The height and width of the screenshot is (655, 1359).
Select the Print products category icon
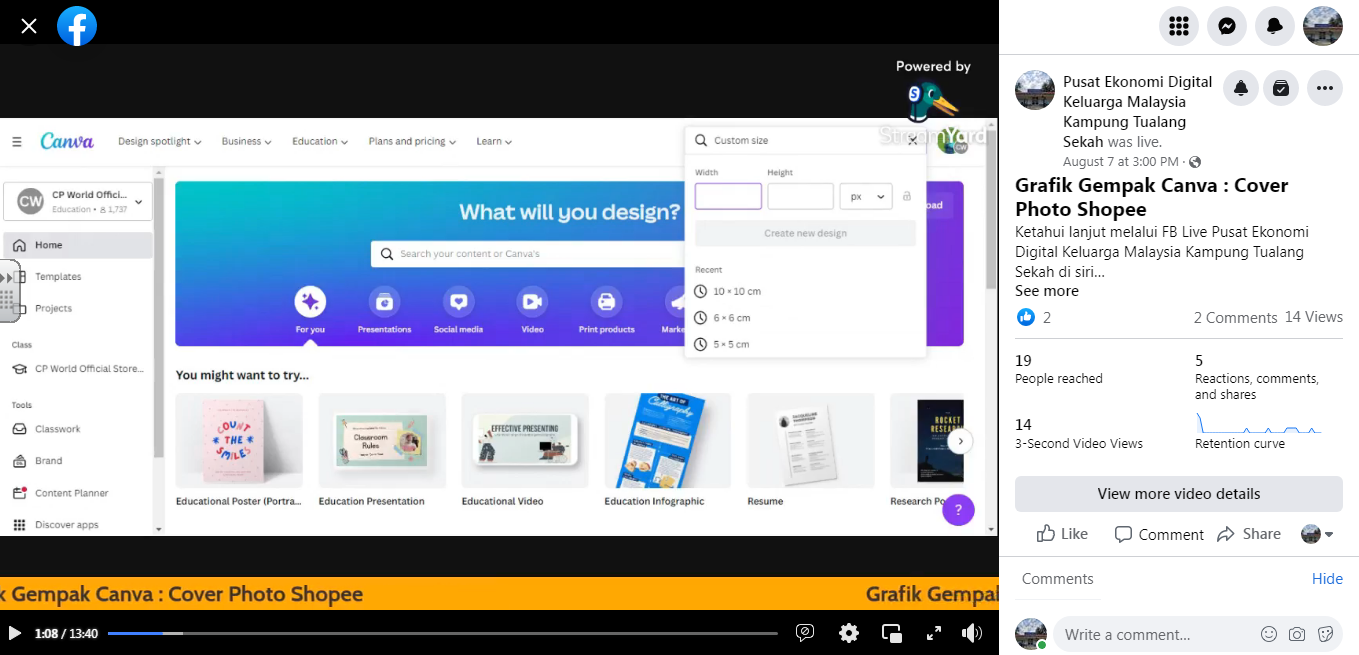(606, 302)
